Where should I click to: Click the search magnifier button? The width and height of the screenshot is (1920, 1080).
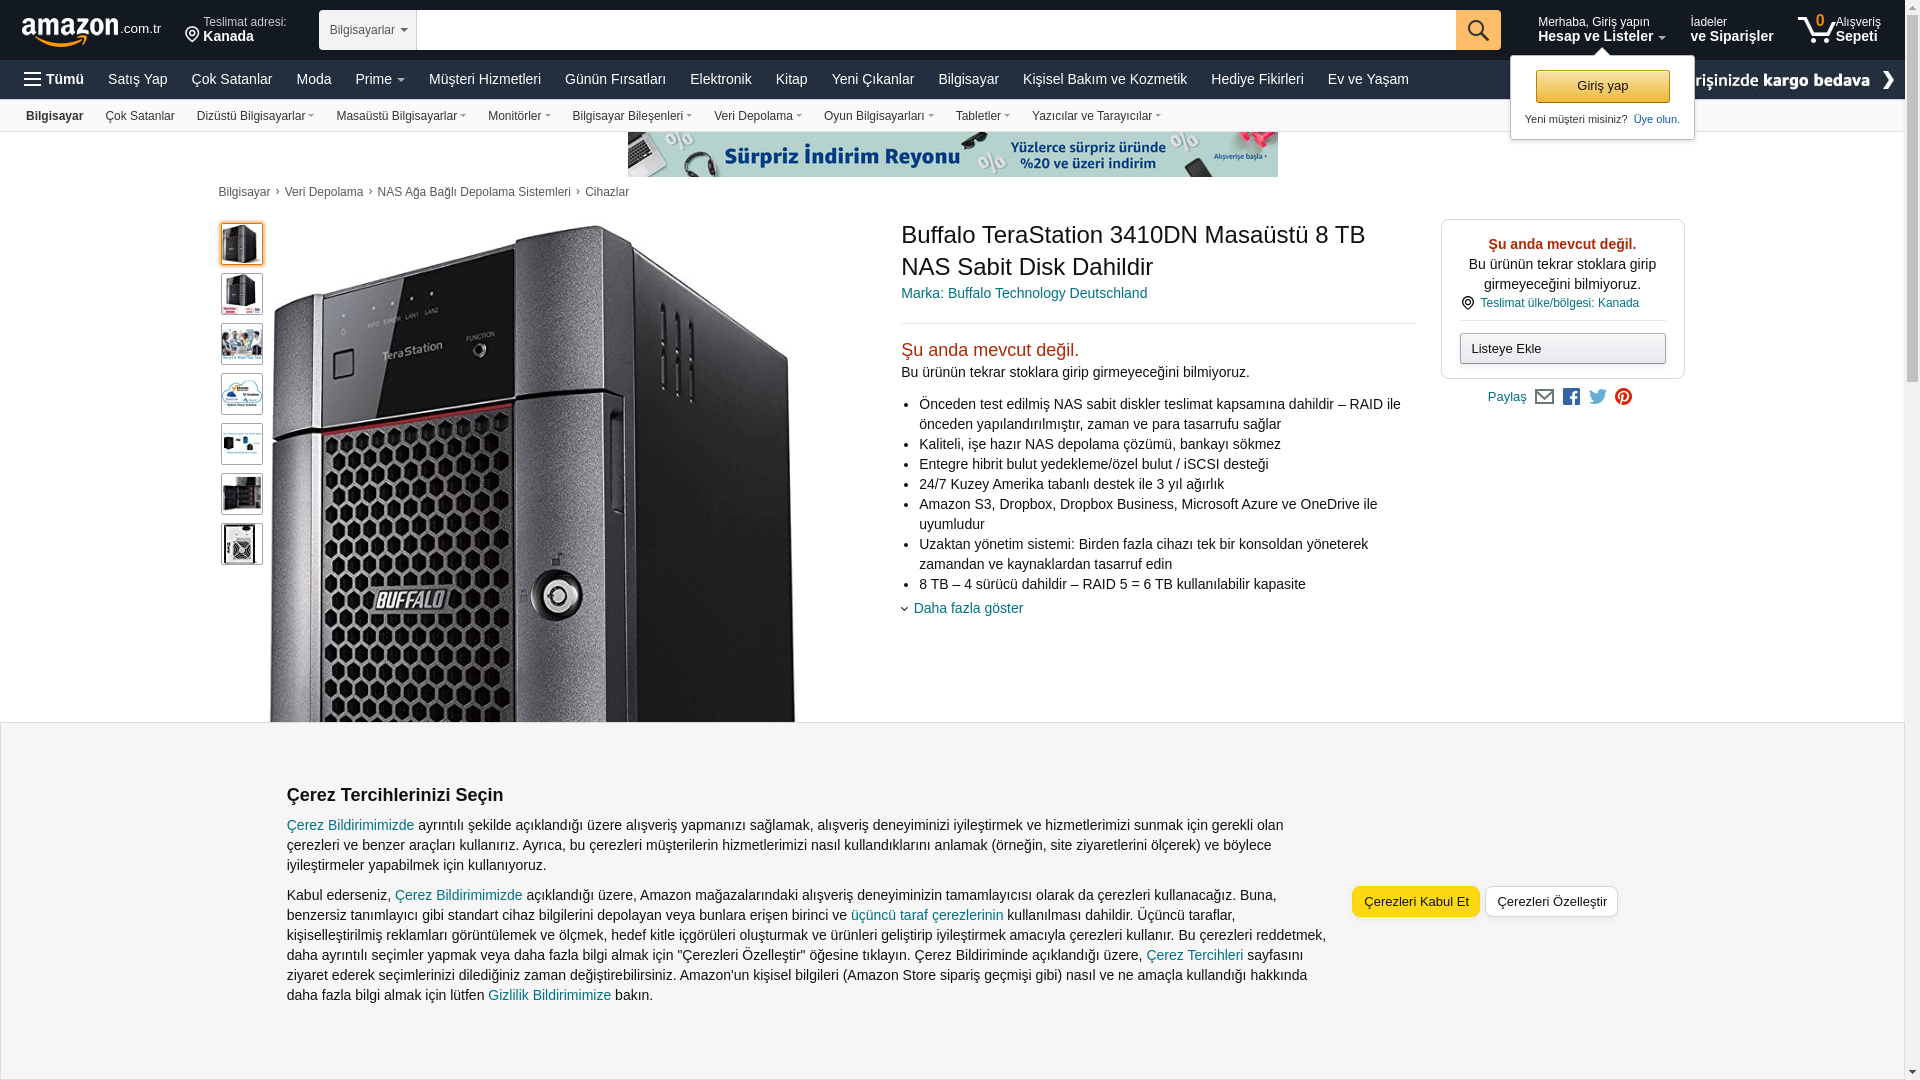(1477, 30)
